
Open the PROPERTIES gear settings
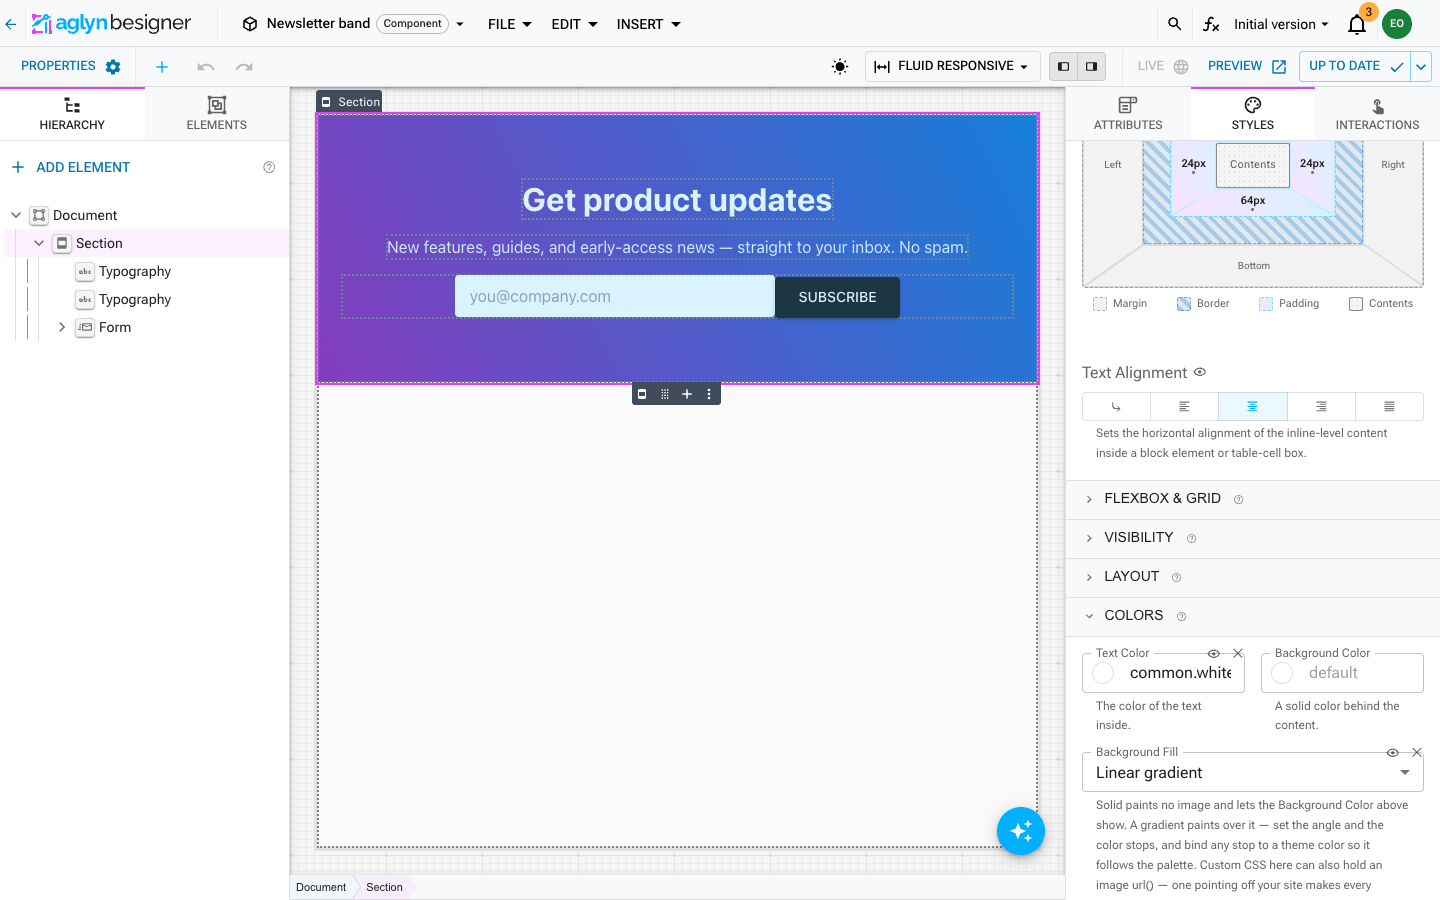(113, 67)
